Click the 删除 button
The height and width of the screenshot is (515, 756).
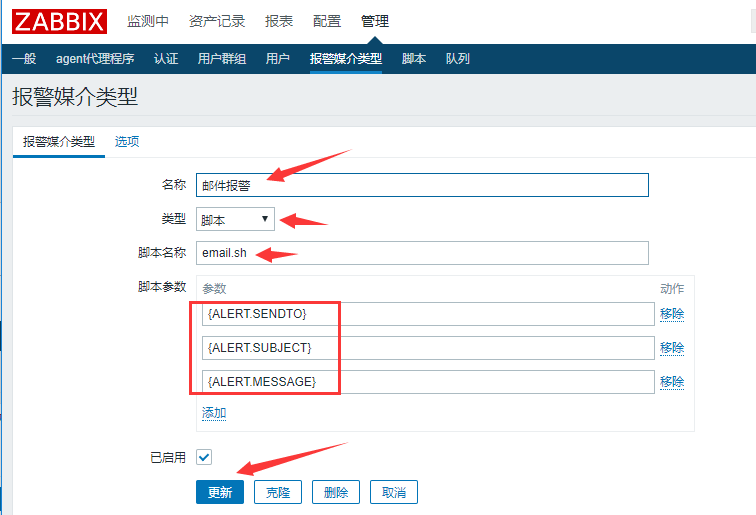(336, 492)
